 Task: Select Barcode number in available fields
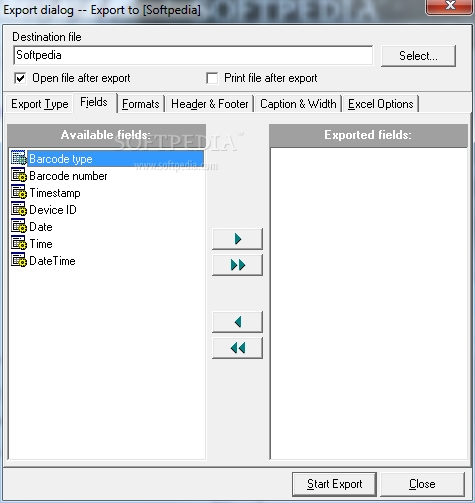[68, 176]
